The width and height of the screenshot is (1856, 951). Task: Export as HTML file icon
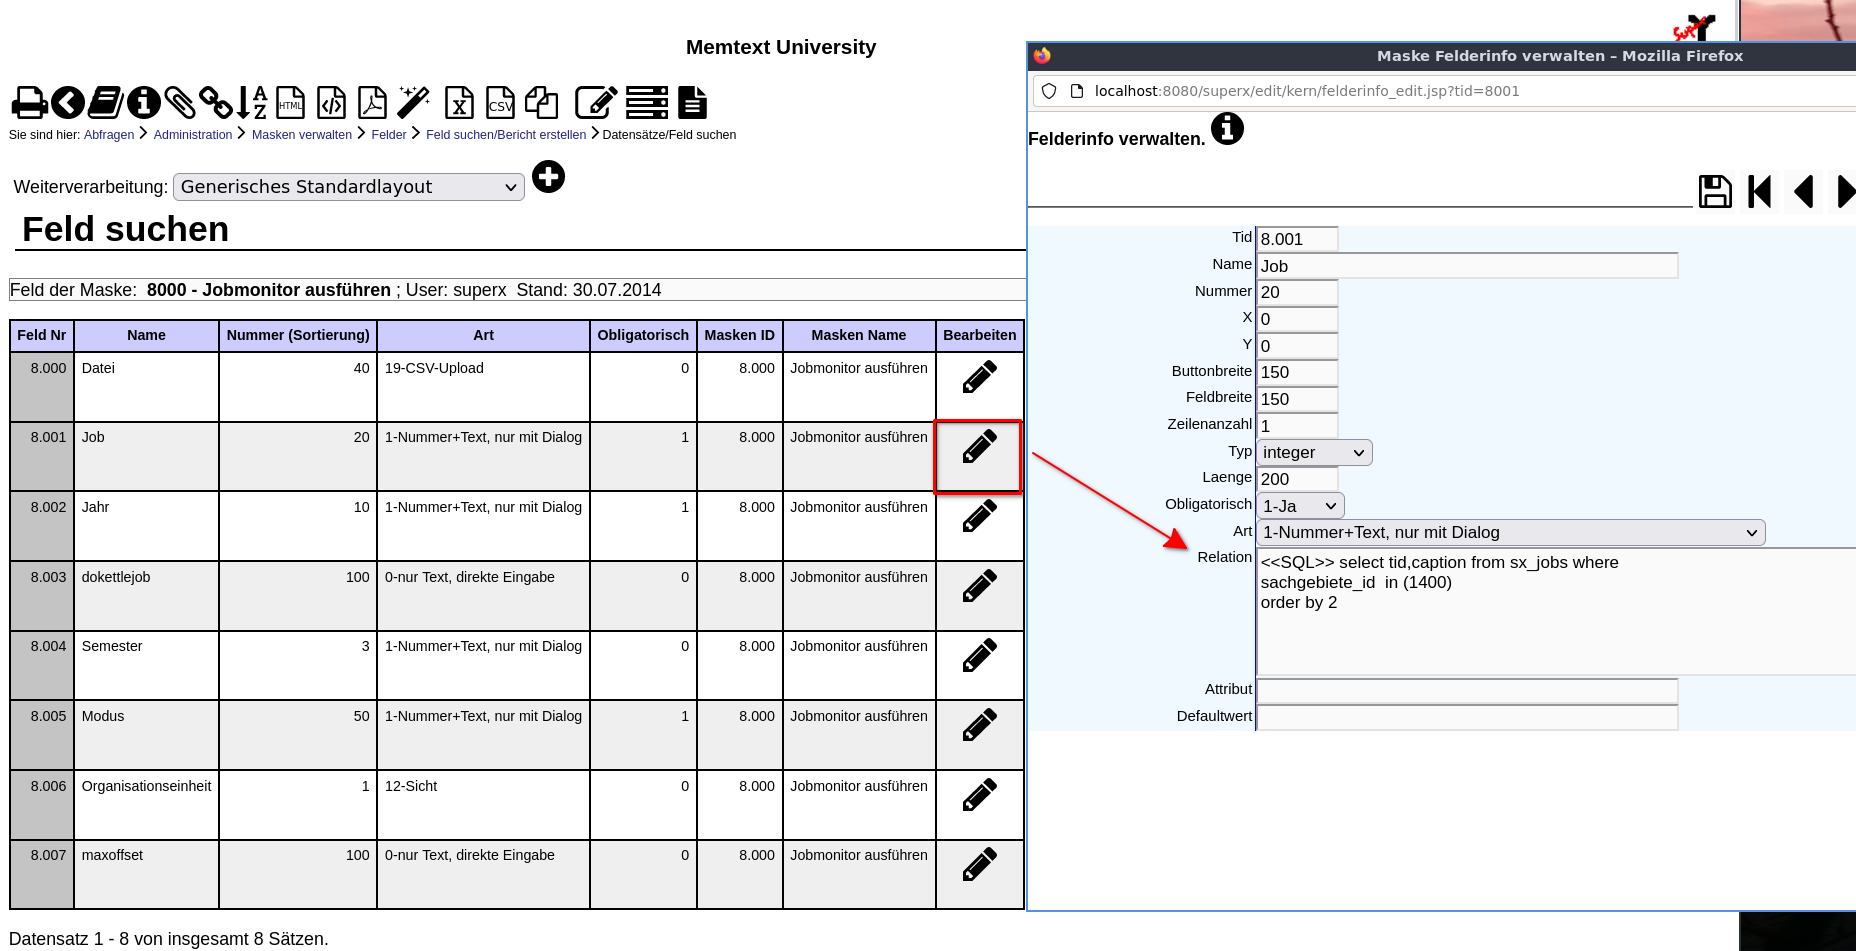[291, 103]
